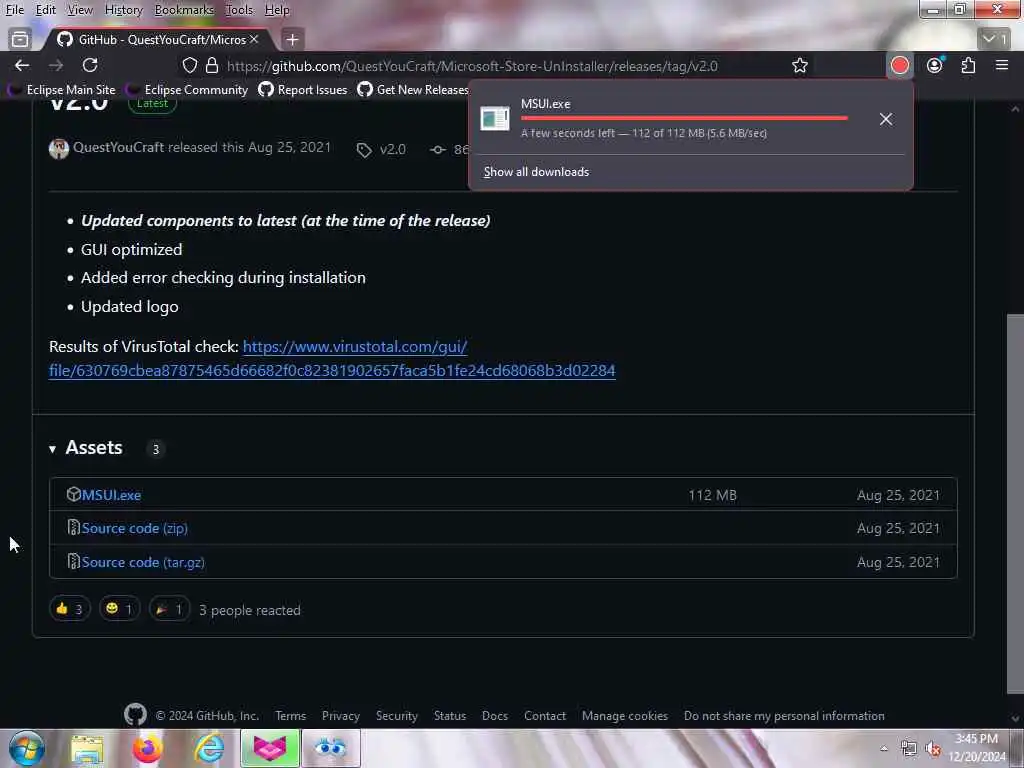Screen dimensions: 1024x768
Task: Open the Firefox View icon
Action: tap(20, 39)
